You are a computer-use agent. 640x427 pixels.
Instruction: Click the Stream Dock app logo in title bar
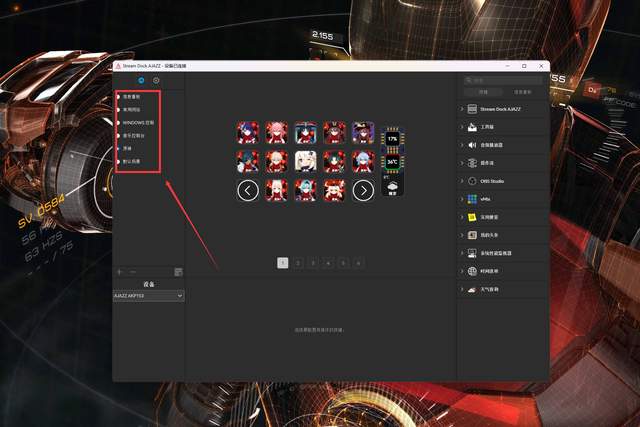(x=118, y=66)
